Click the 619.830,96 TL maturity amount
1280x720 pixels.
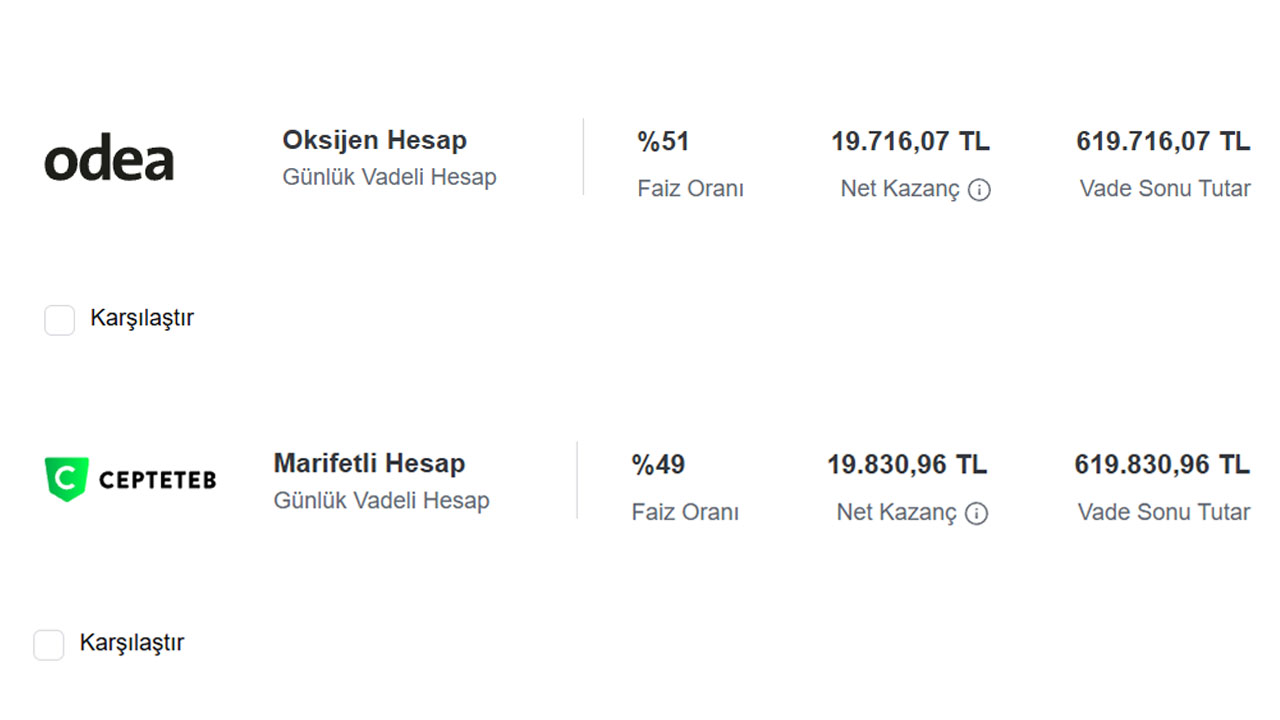click(x=1162, y=465)
